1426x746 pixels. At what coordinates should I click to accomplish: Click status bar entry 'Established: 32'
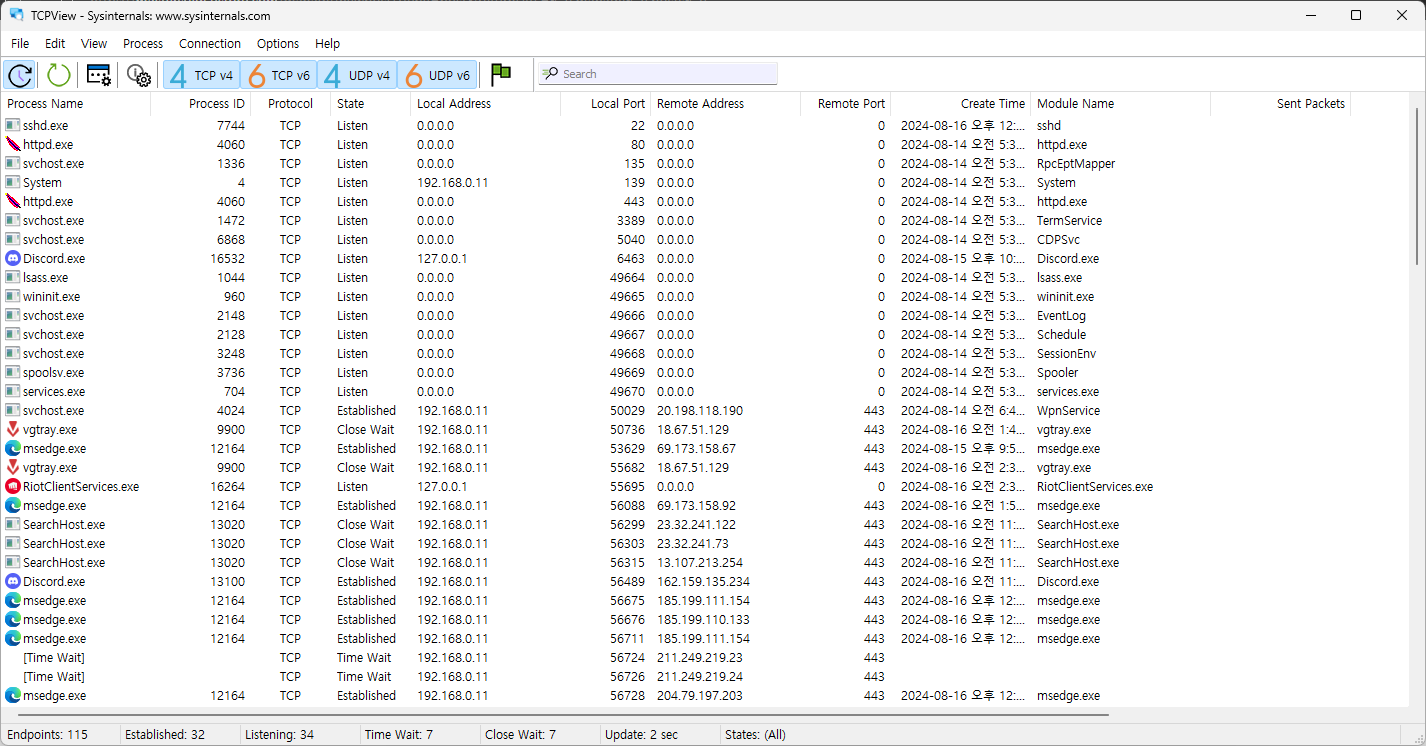click(x=165, y=734)
